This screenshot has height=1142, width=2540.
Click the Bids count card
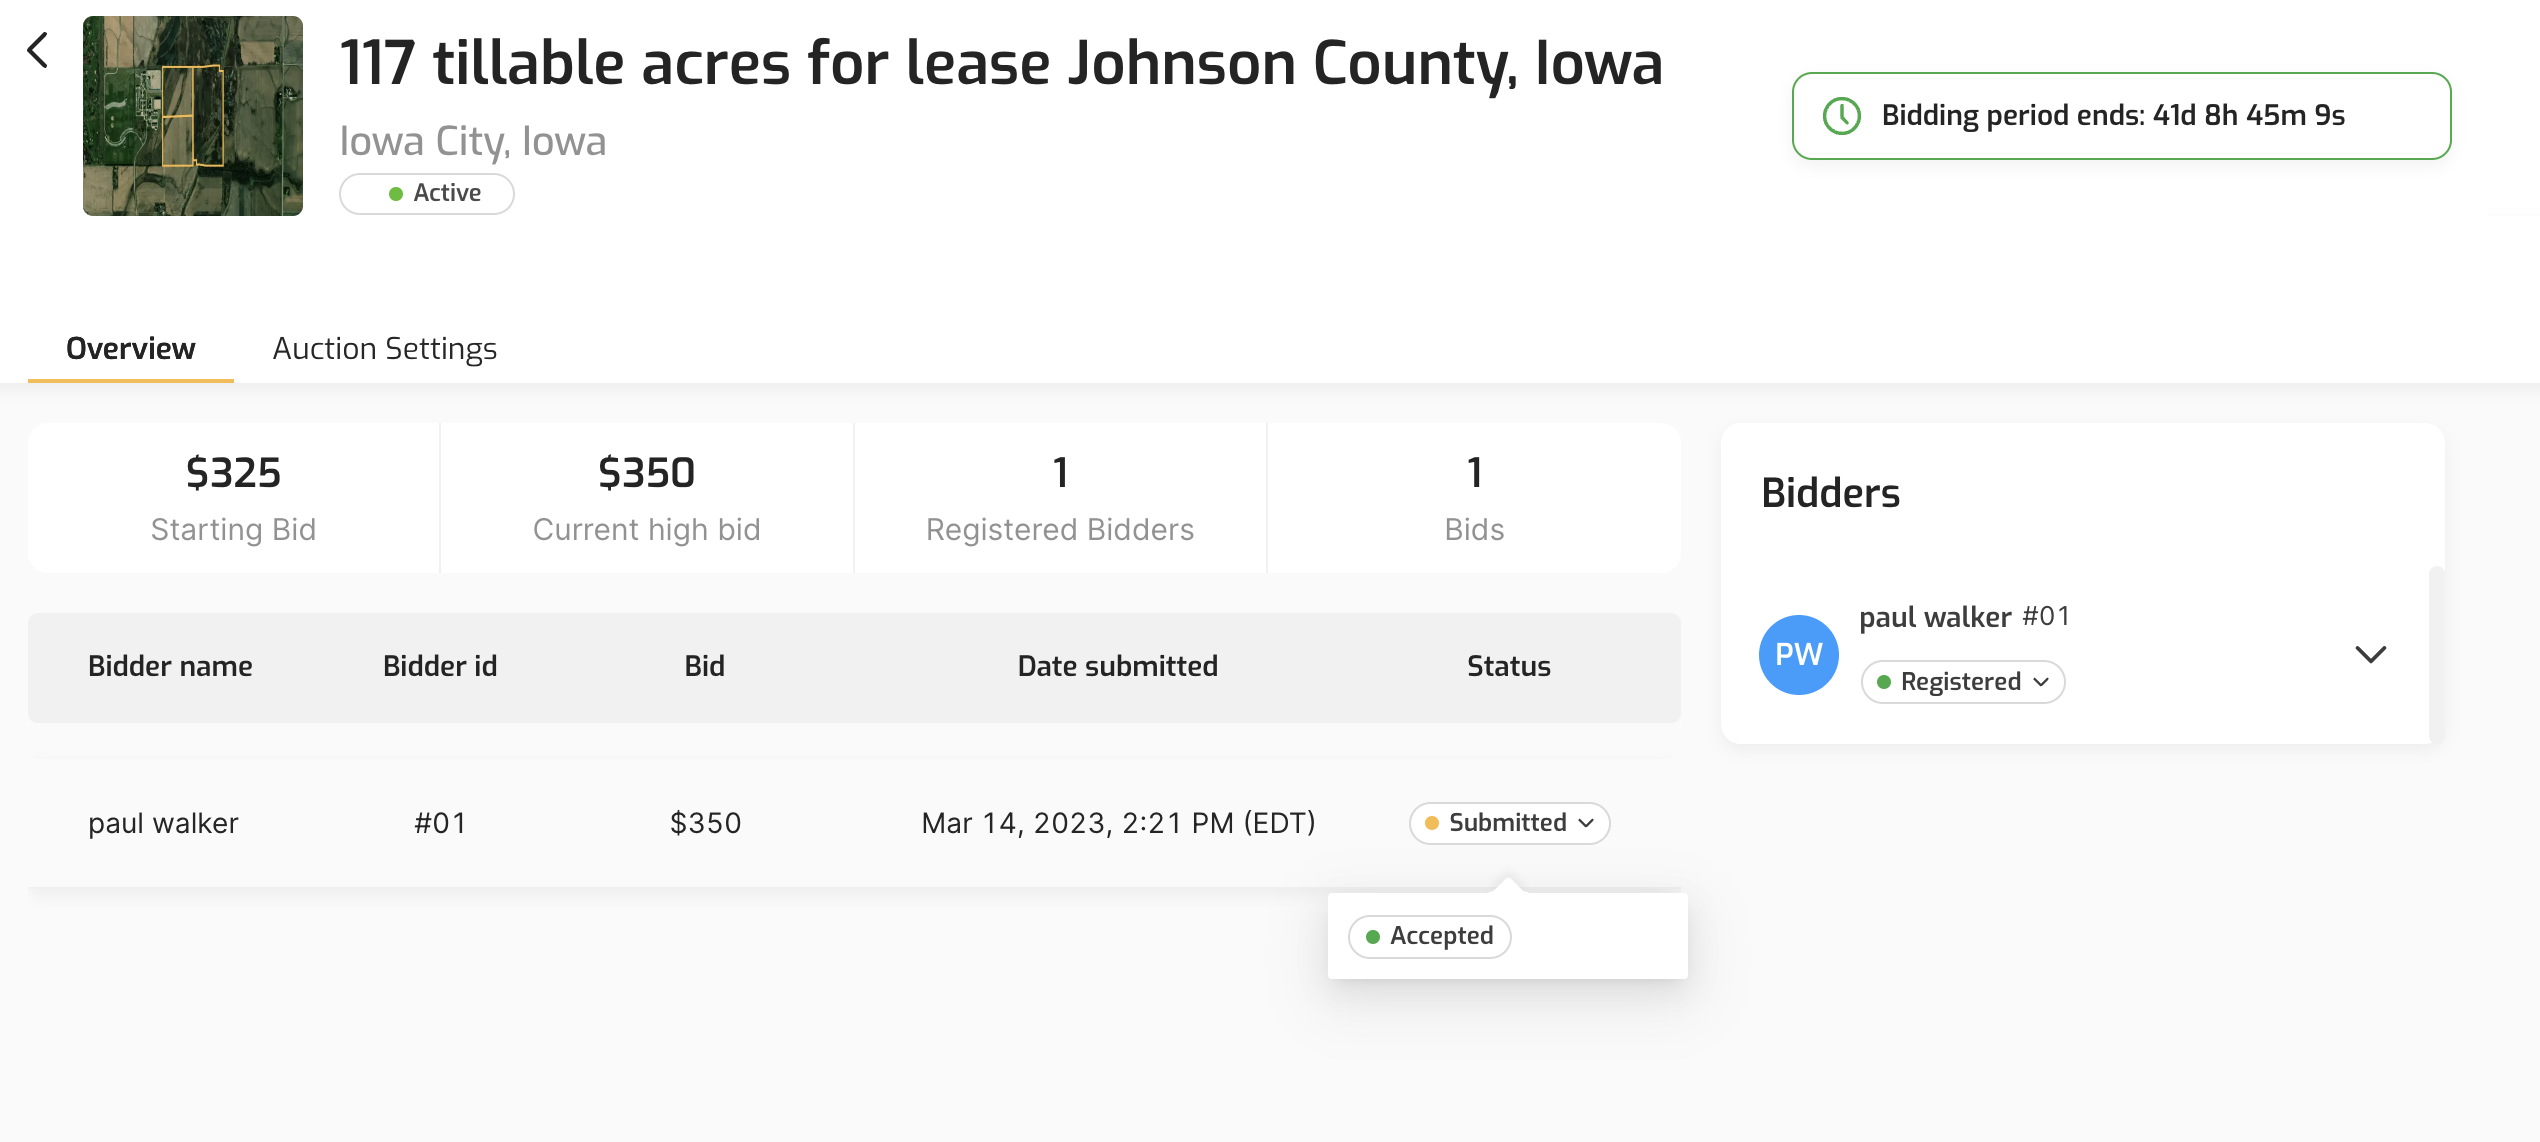click(x=1474, y=498)
